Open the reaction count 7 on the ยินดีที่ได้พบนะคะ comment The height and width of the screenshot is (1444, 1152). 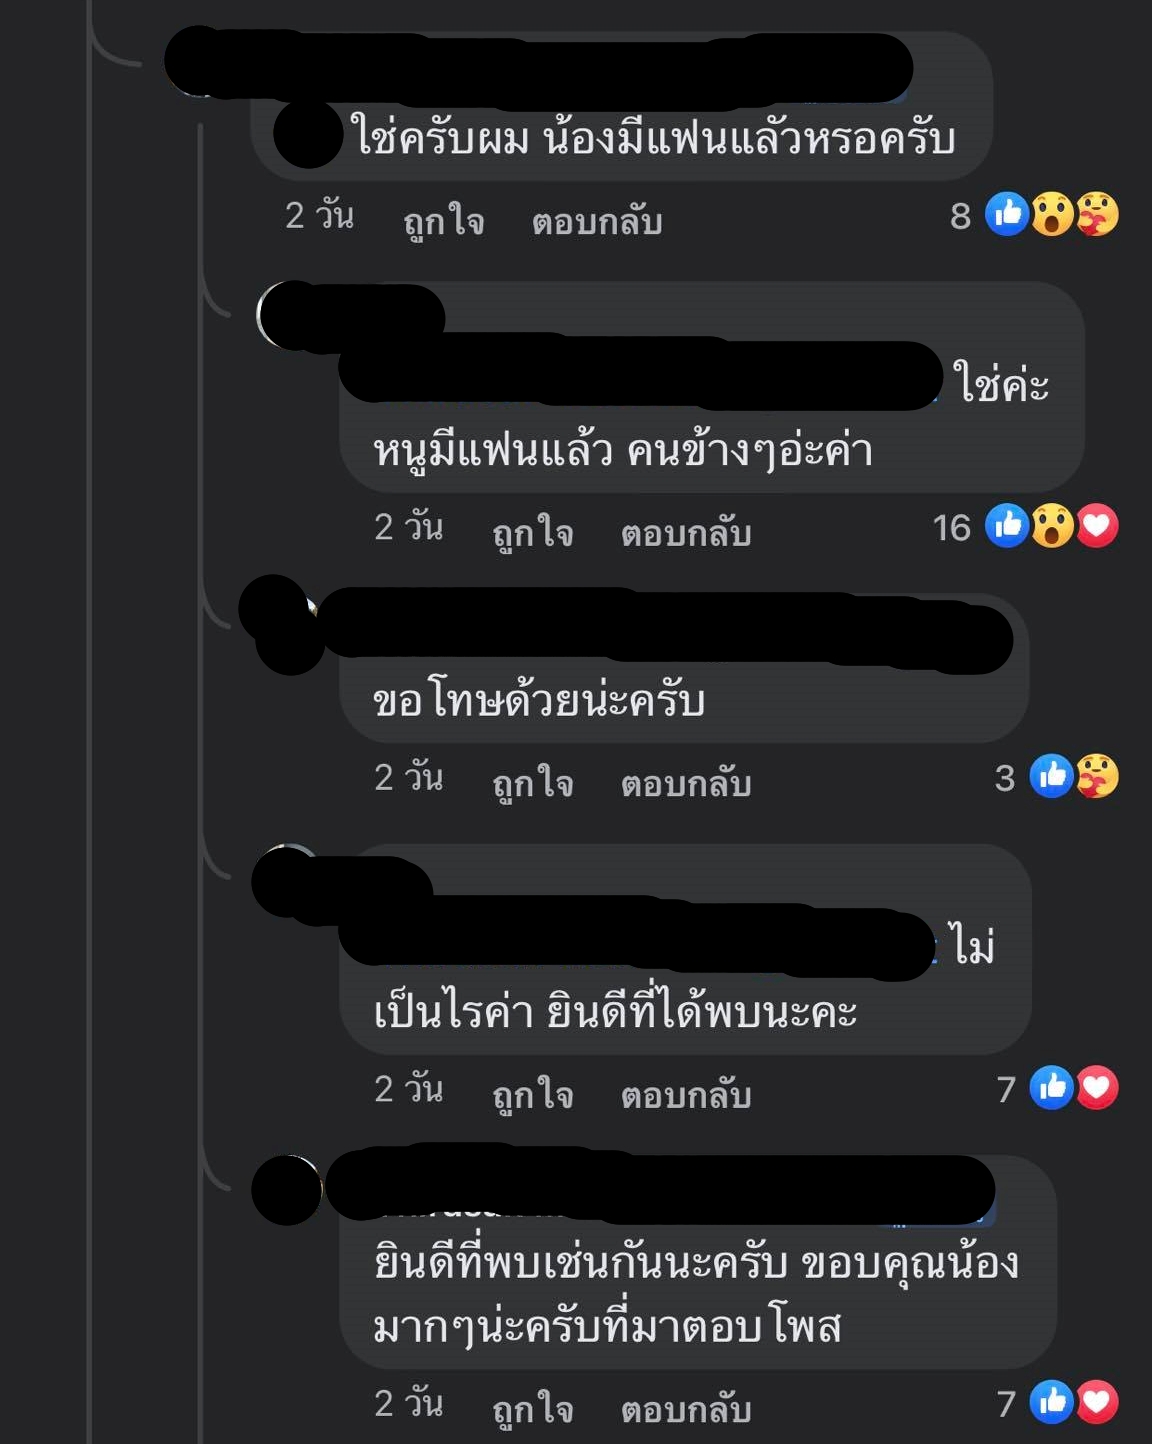1006,1089
